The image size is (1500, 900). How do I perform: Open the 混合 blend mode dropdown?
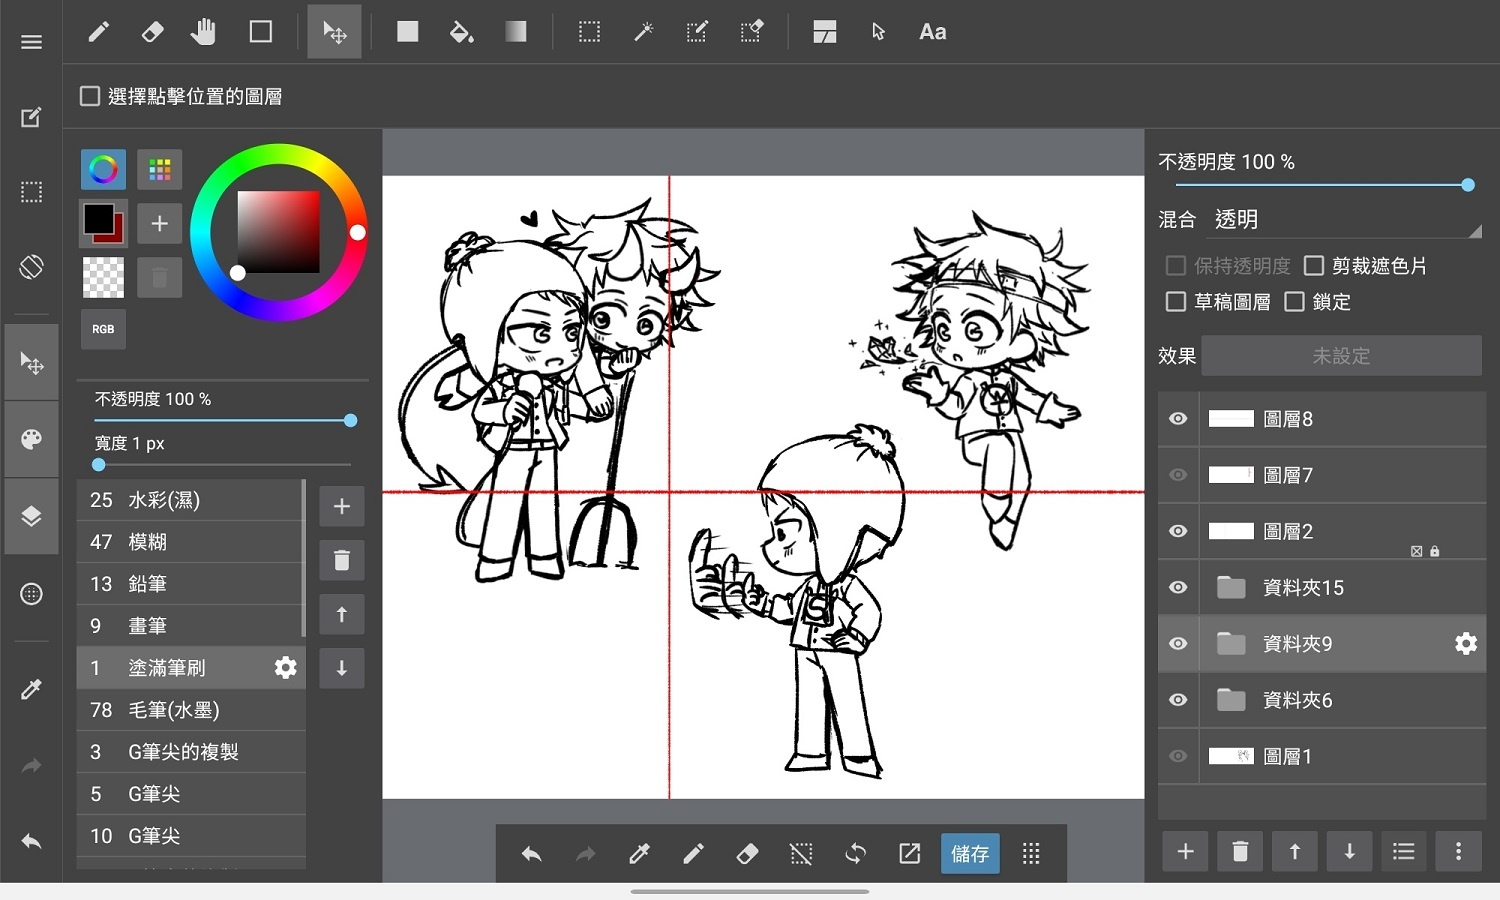click(1345, 219)
